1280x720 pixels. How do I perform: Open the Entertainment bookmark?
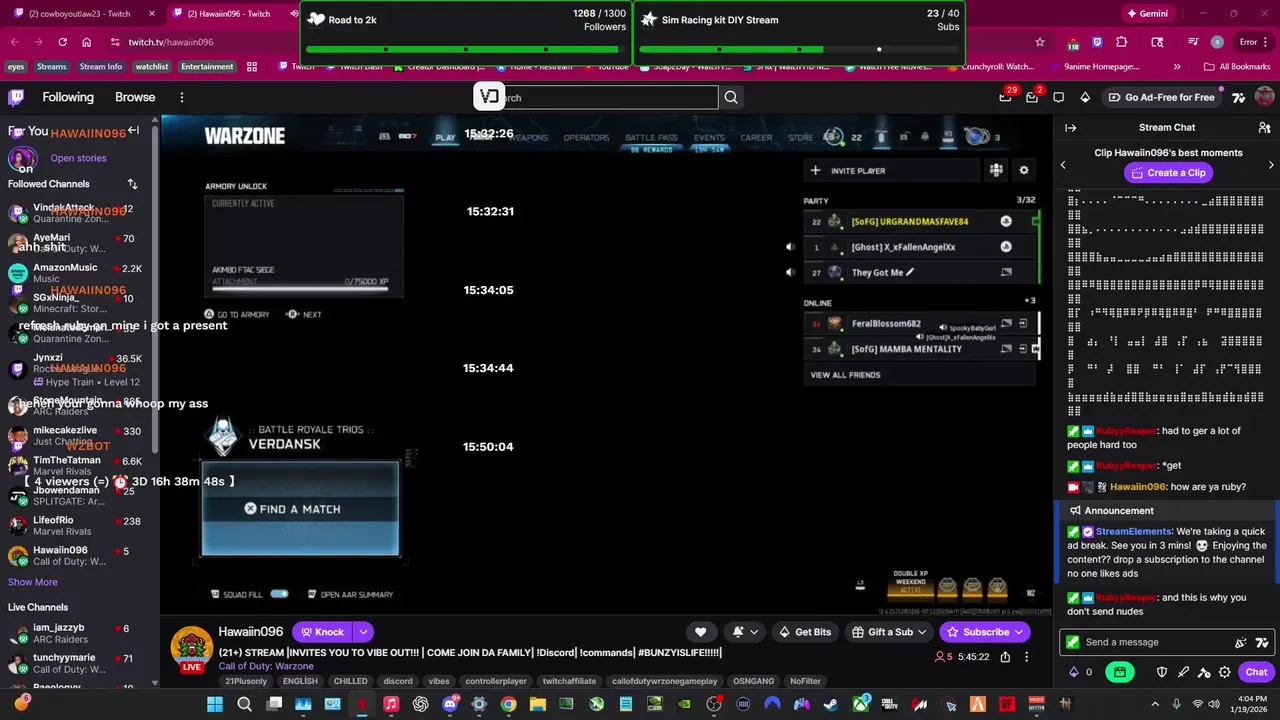pos(207,67)
